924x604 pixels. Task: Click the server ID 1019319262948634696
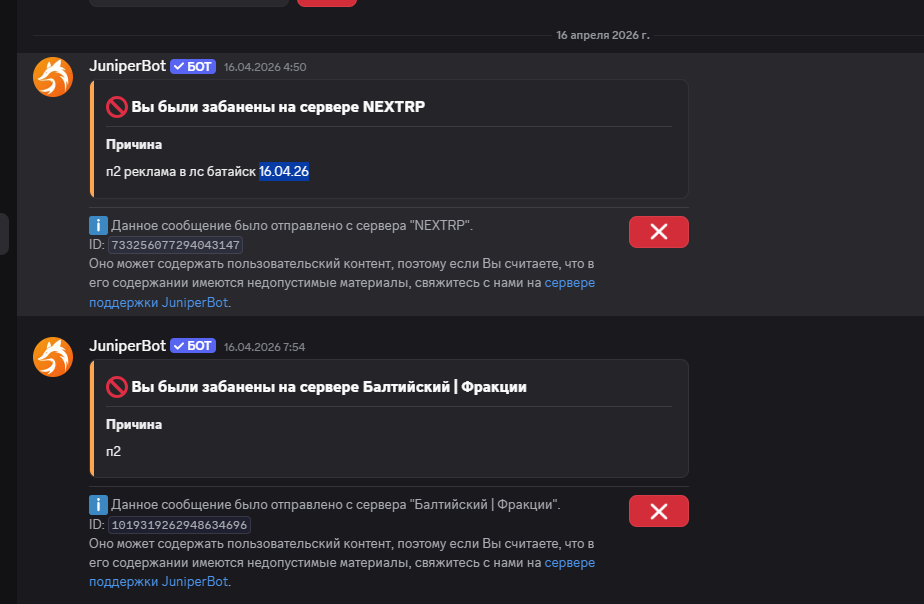[x=179, y=524]
